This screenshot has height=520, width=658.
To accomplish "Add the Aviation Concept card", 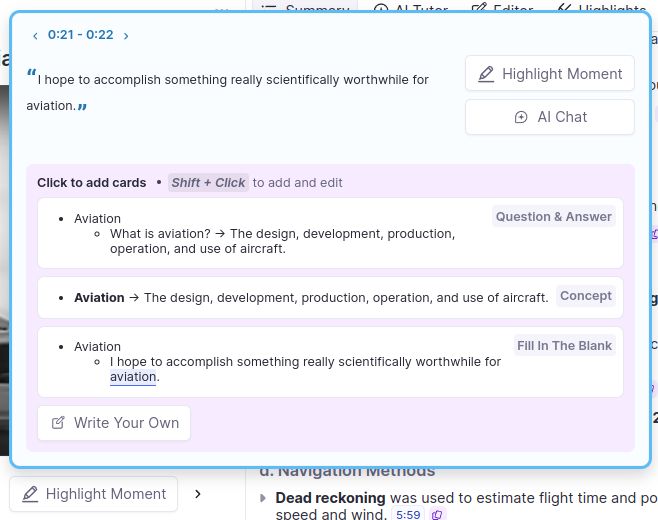I will click(x=326, y=297).
